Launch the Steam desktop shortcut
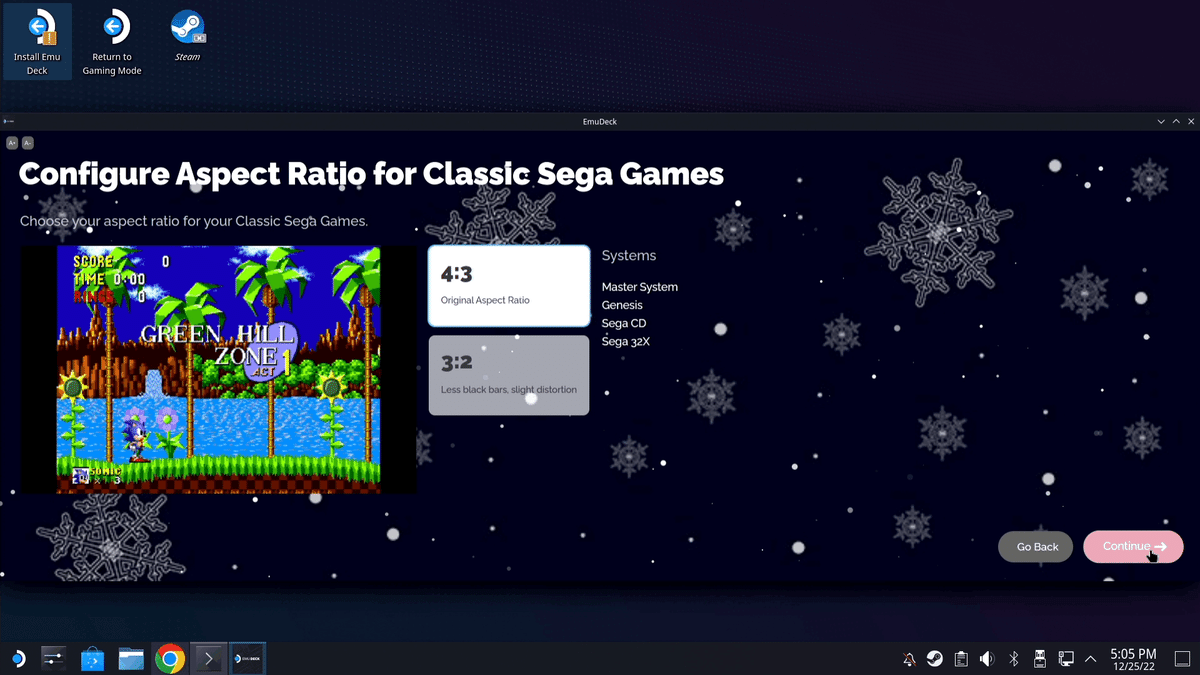The height and width of the screenshot is (675, 1200). (187, 36)
